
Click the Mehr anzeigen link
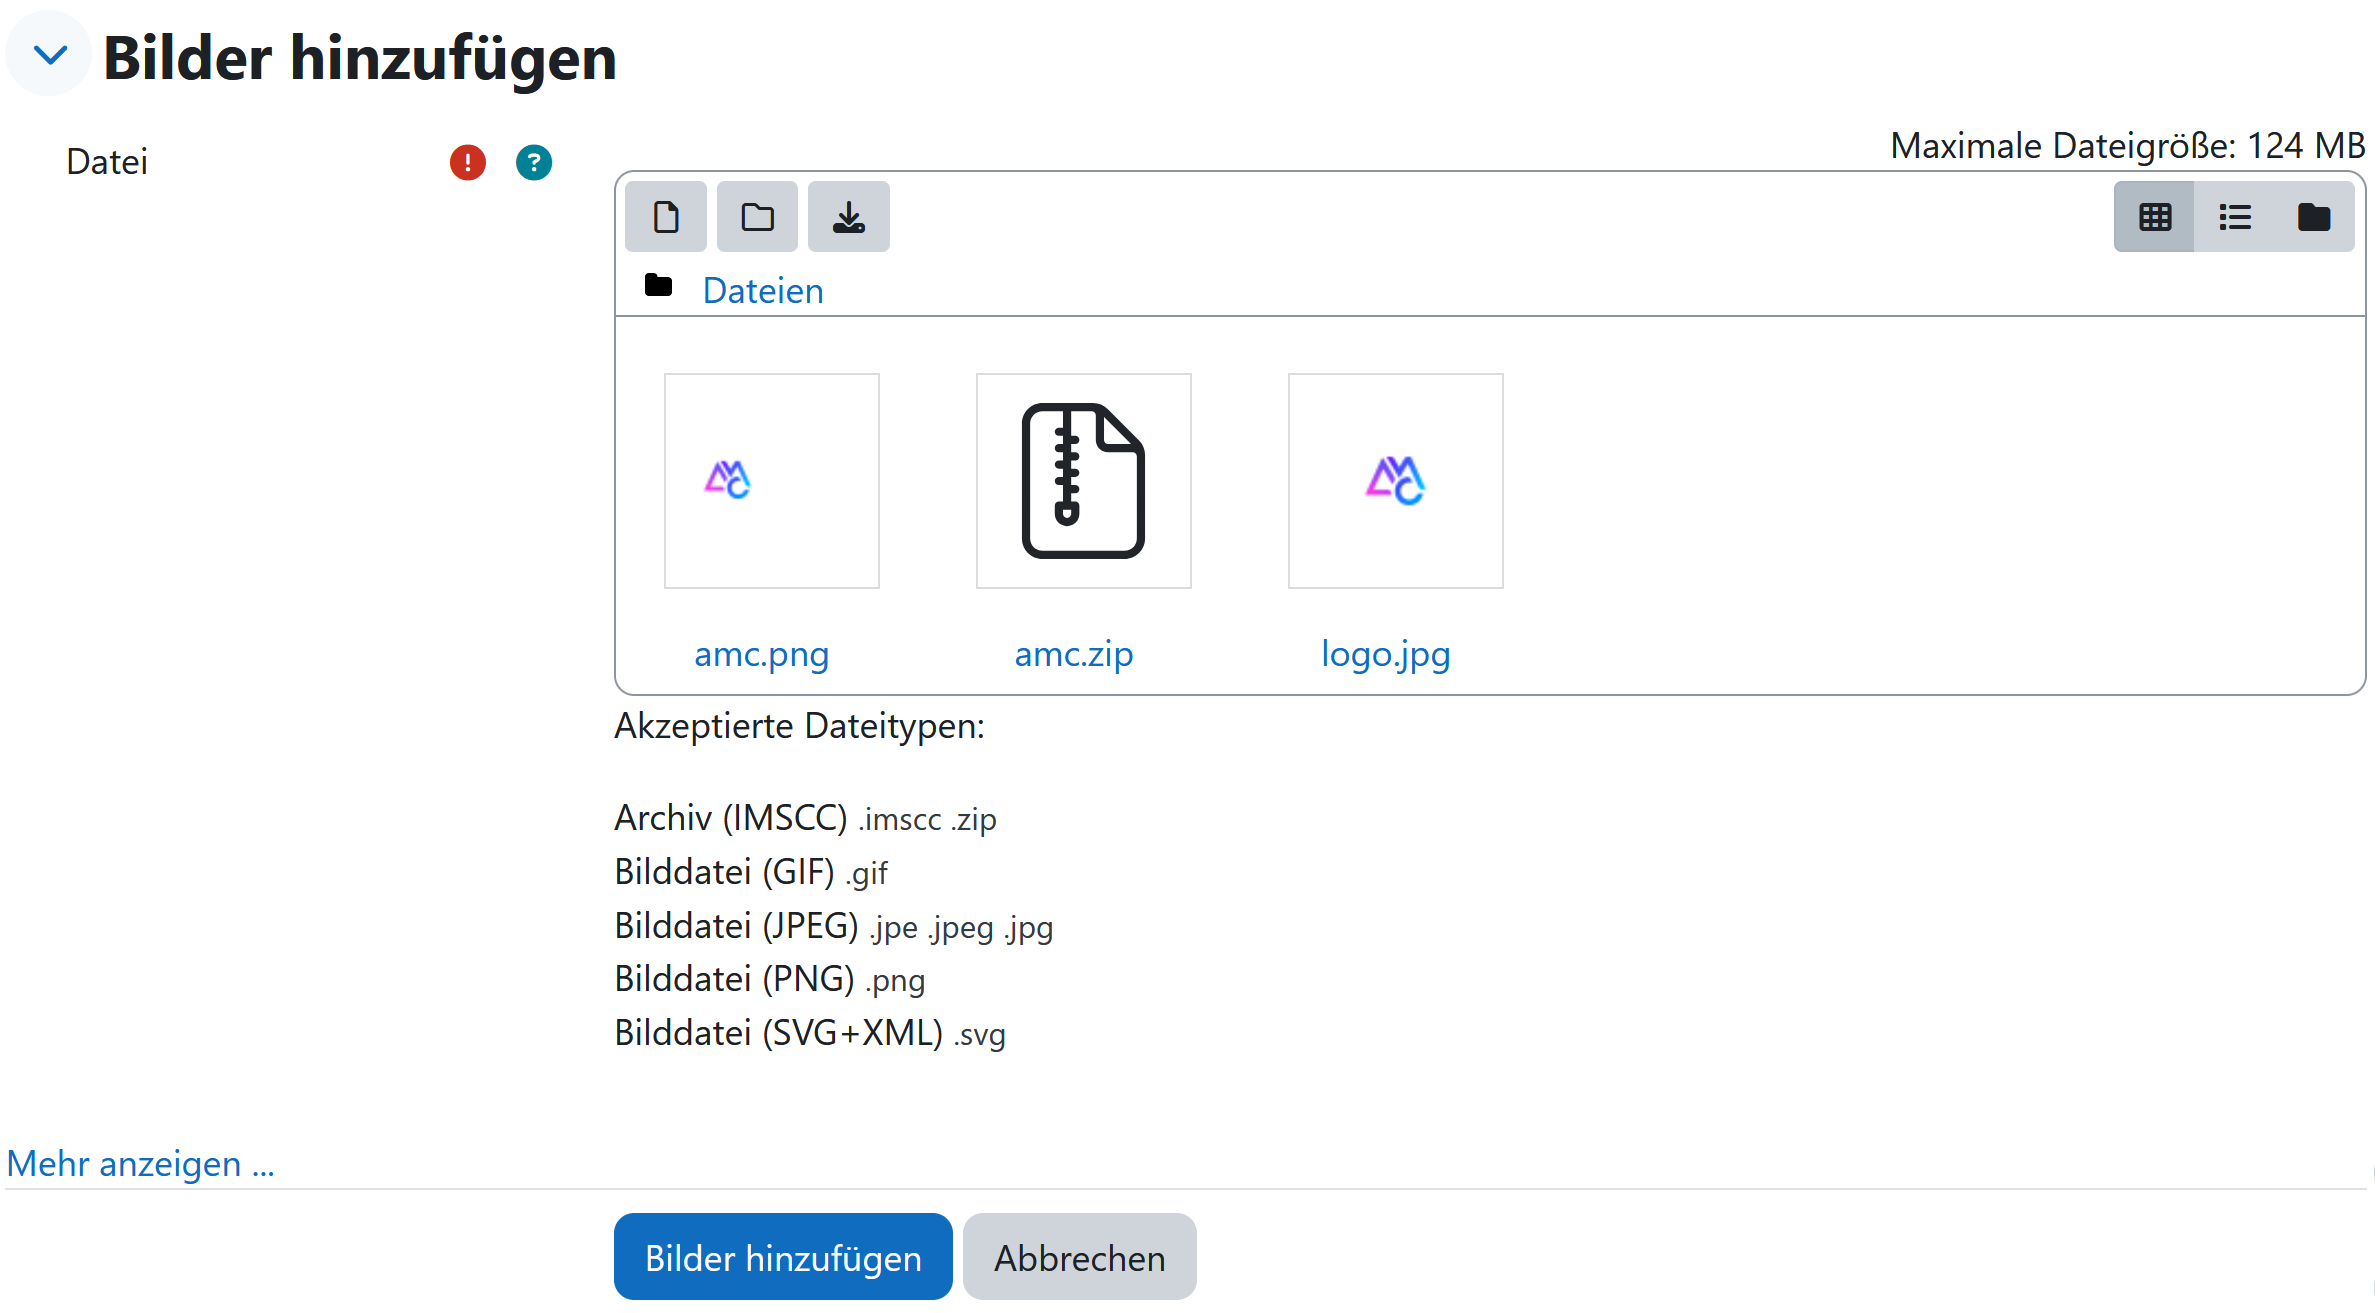pos(140,1164)
